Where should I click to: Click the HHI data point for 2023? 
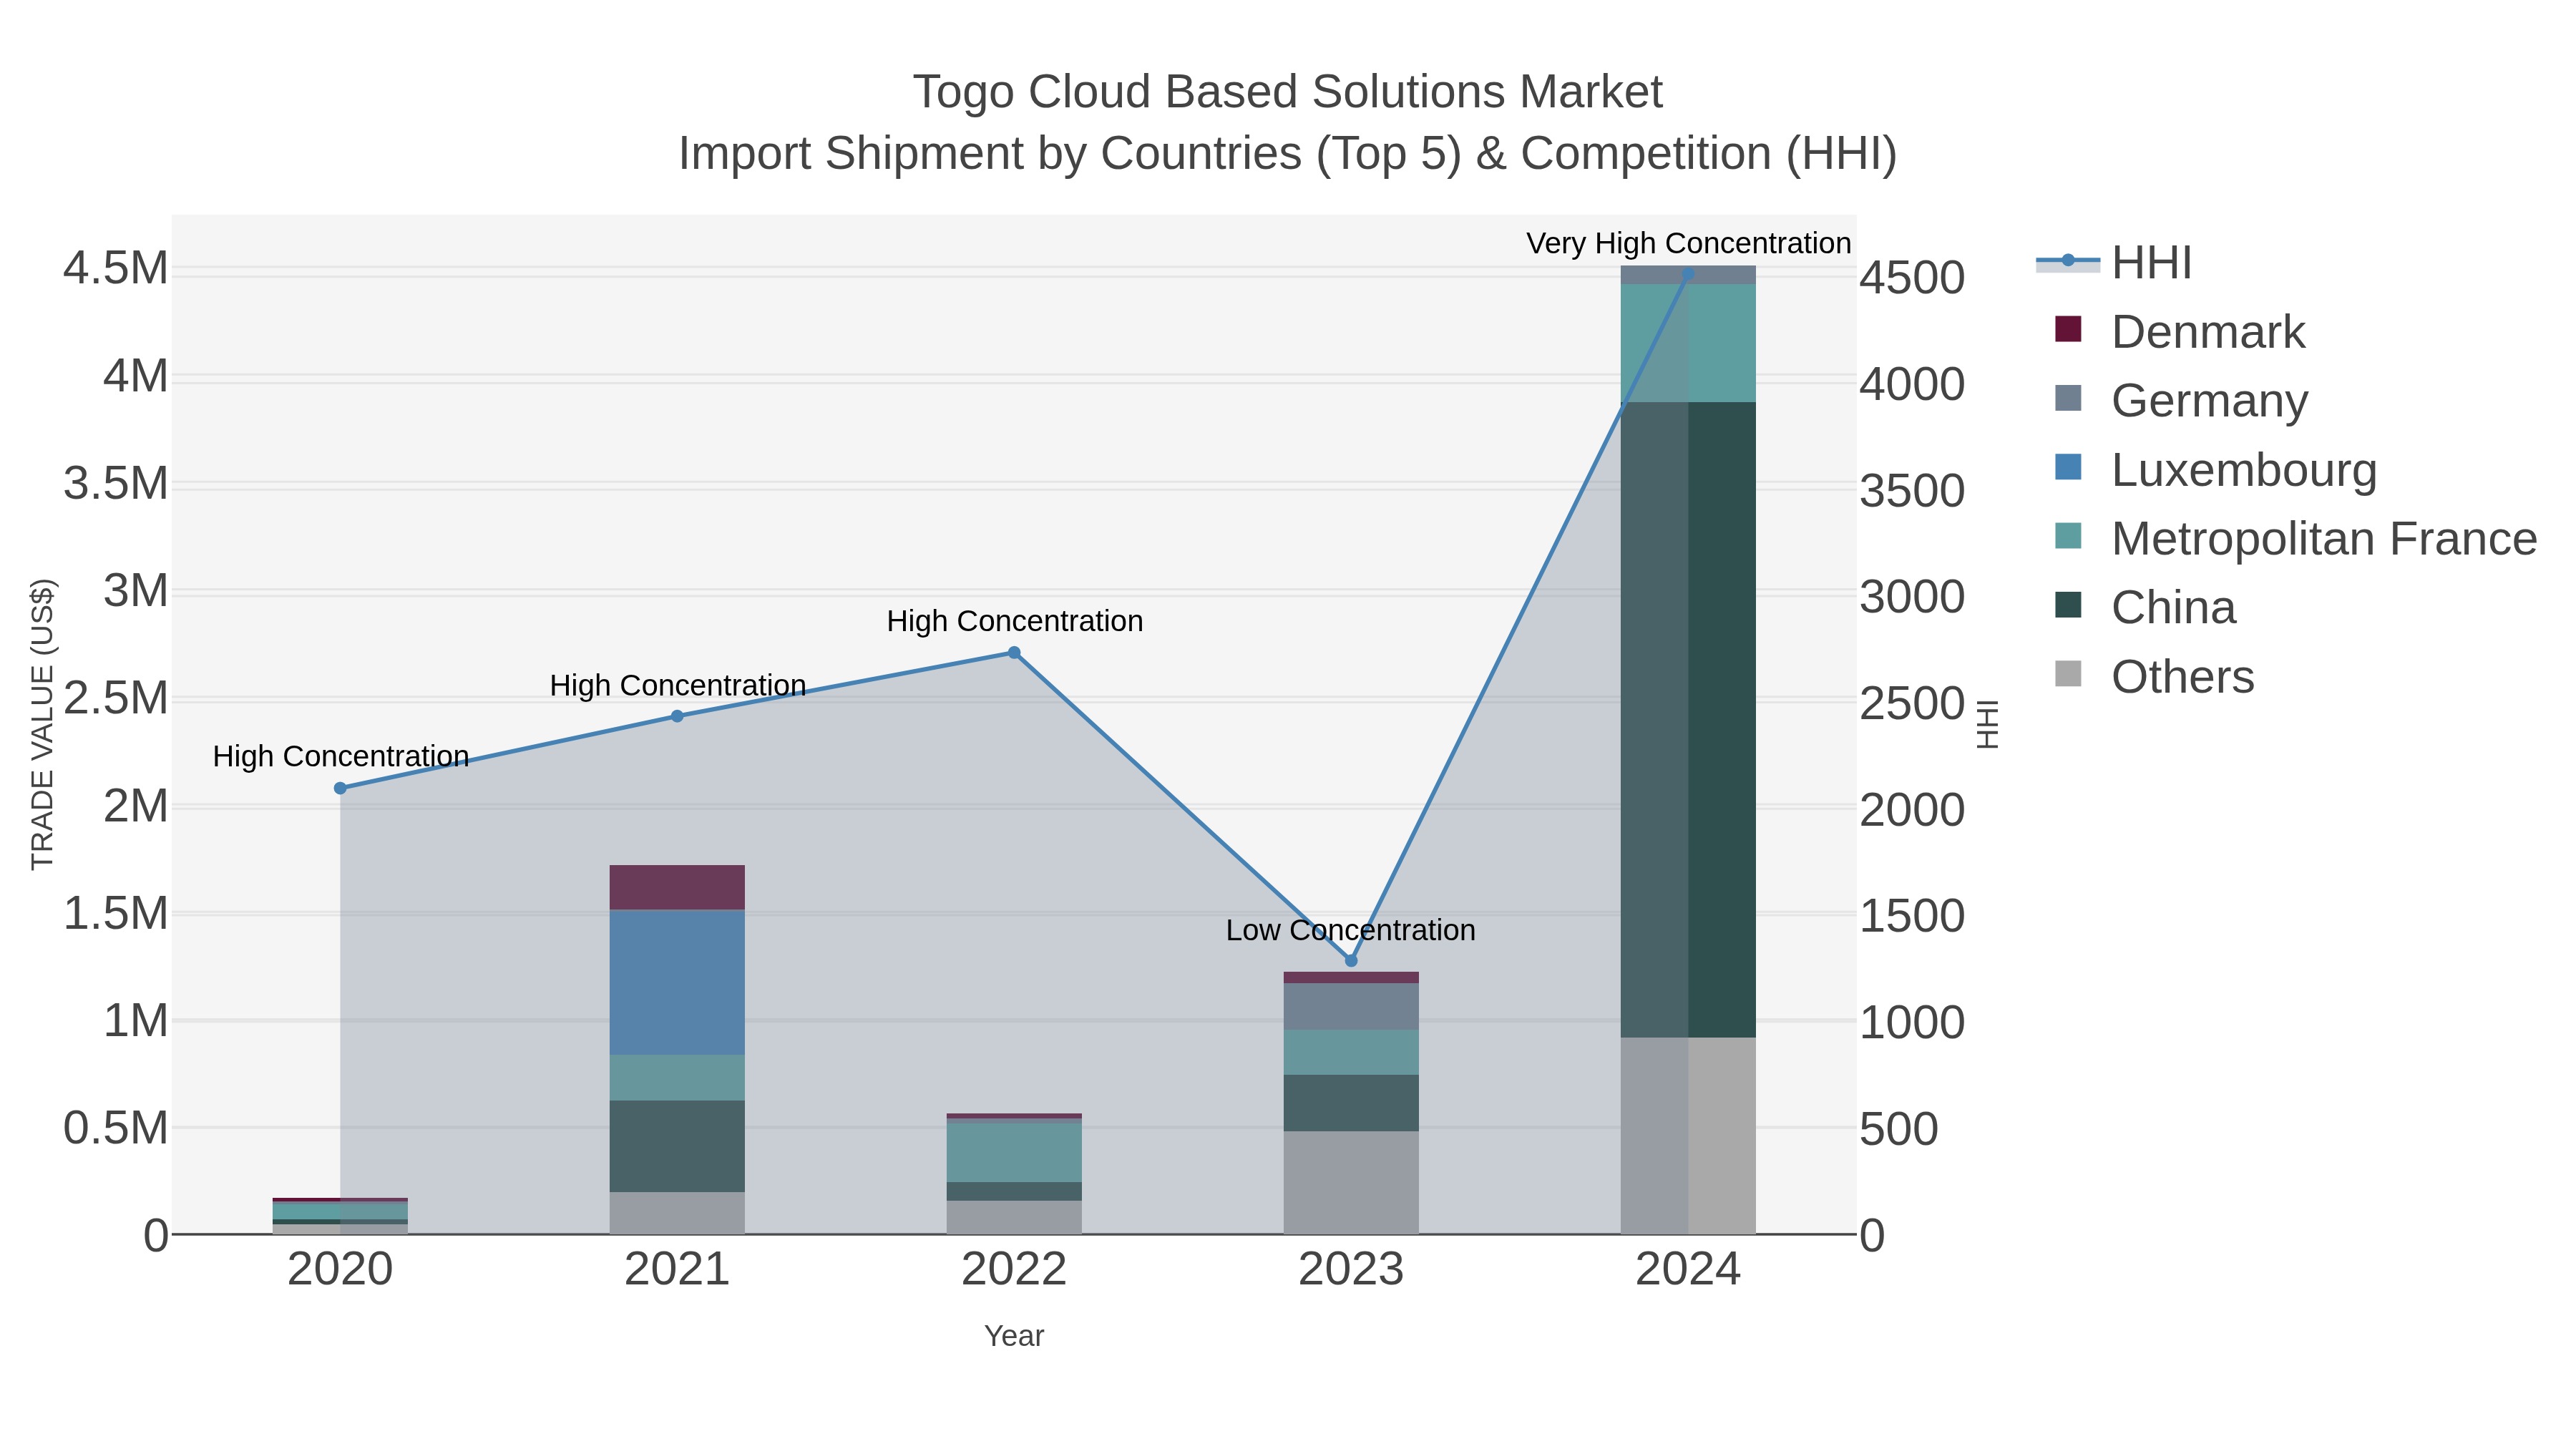[x=1351, y=961]
